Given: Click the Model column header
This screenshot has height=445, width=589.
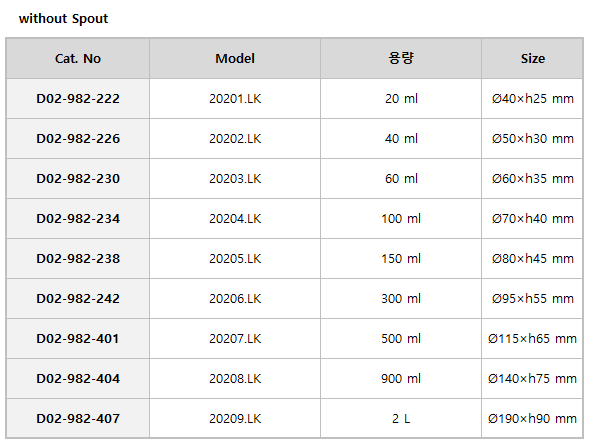Looking at the screenshot, I should [x=235, y=59].
